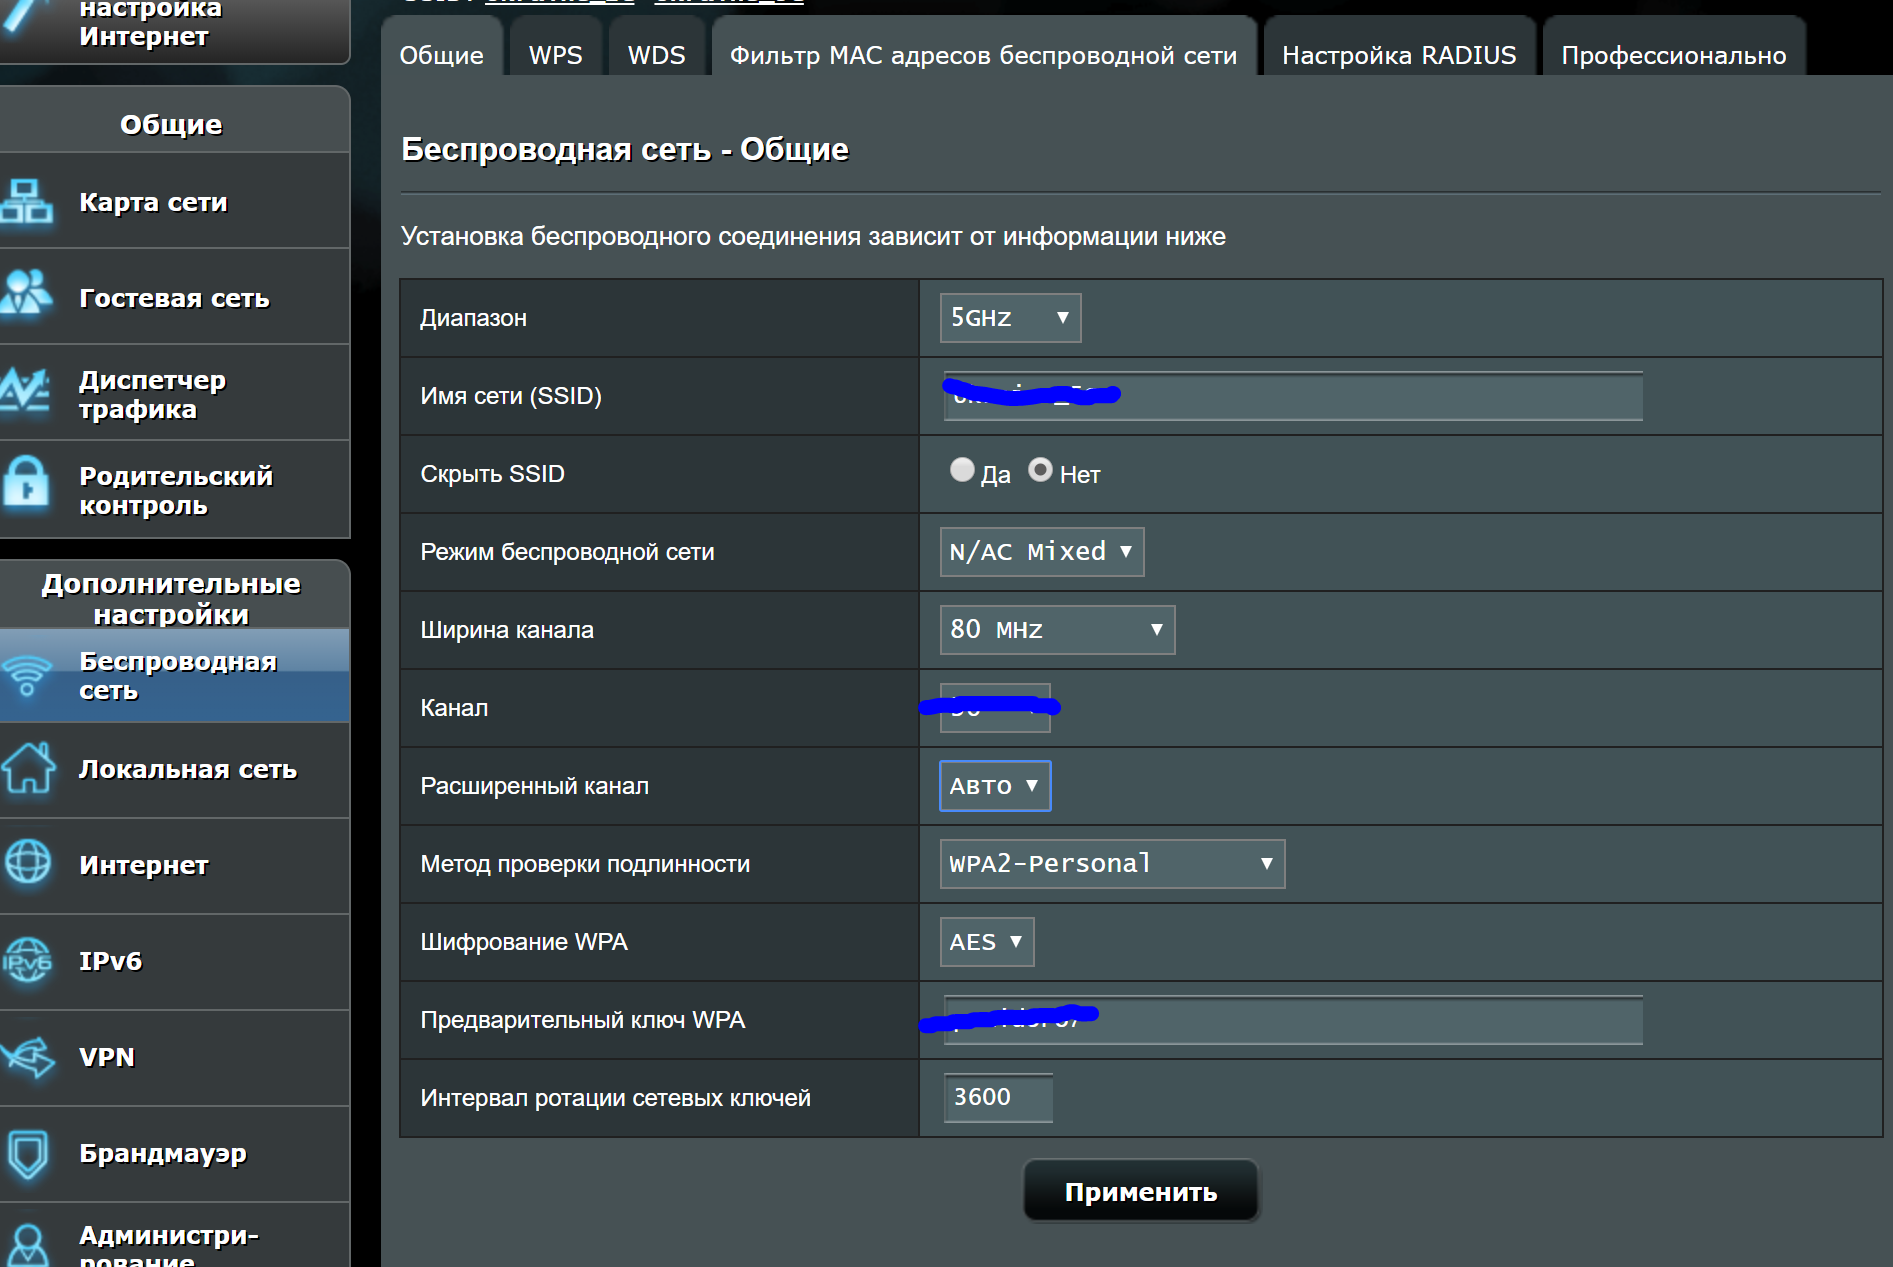The width and height of the screenshot is (1893, 1267).
Task: Open the 80 MHz channel width dropdown
Action: 1057,630
